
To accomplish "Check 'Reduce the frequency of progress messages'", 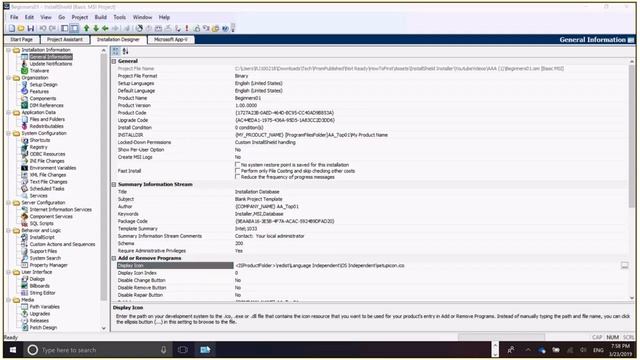I will [x=238, y=177].
